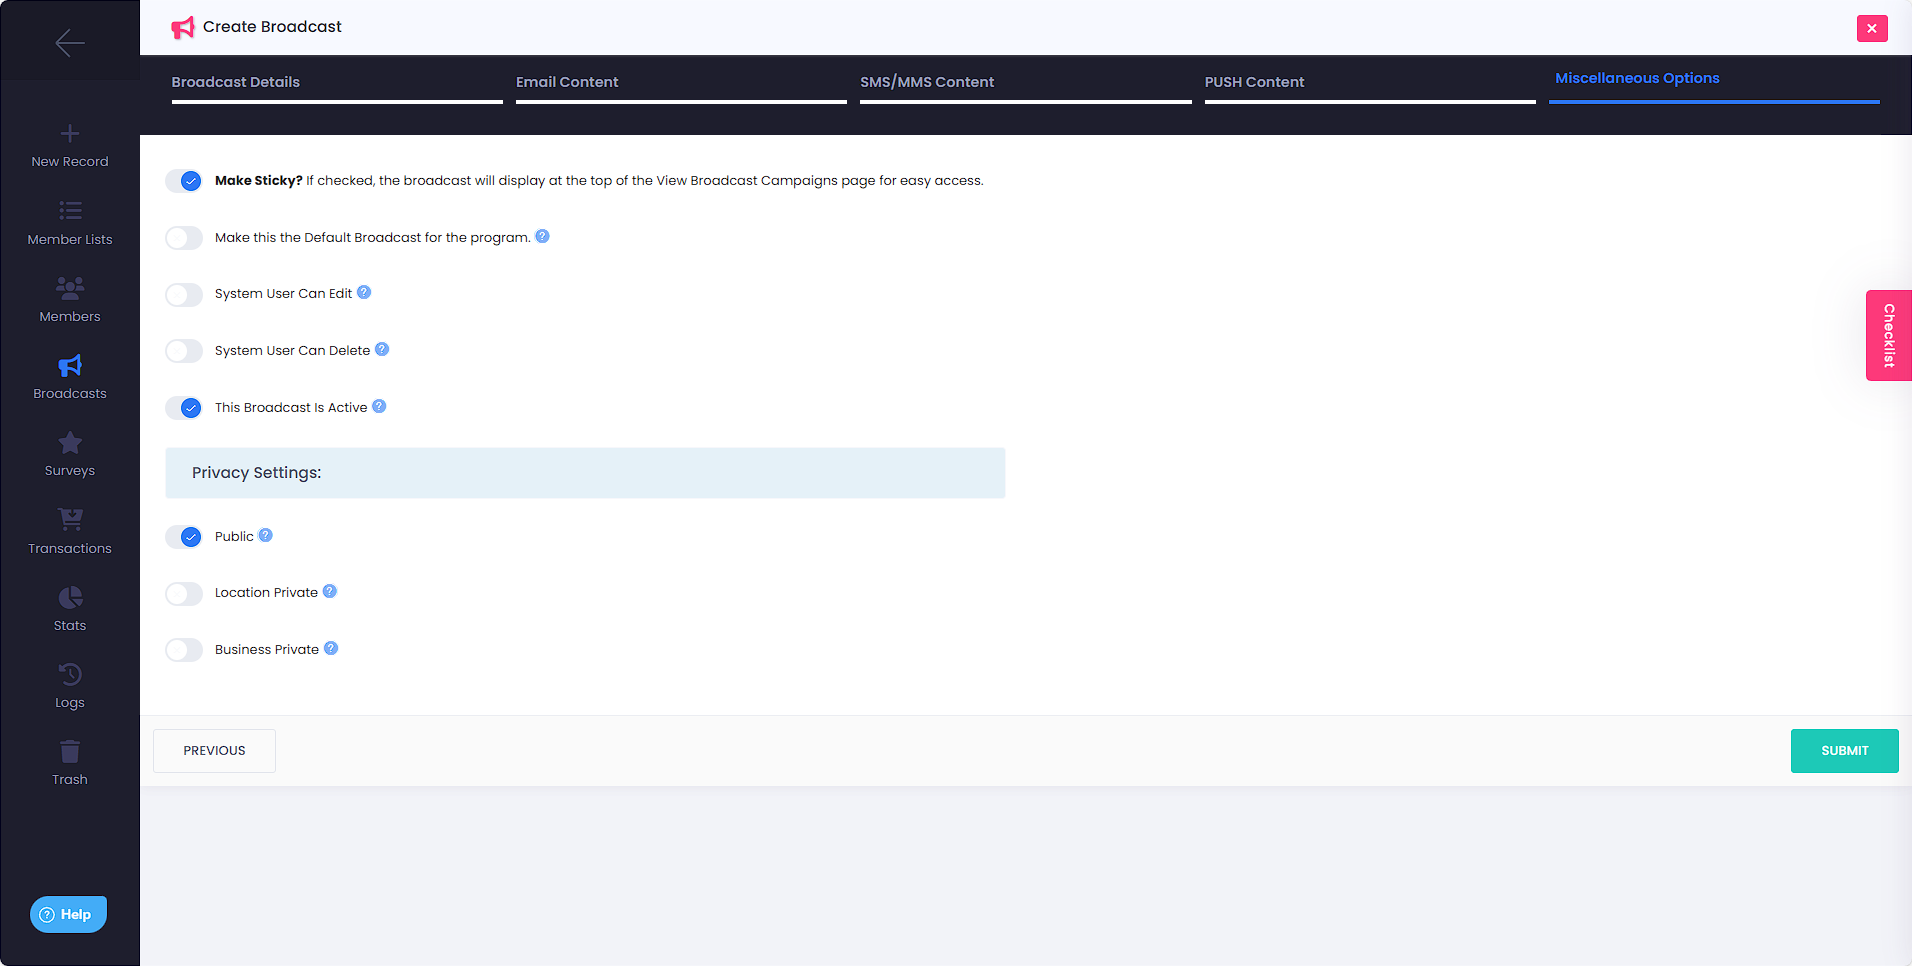Enable Business Private toggle

[x=184, y=650]
